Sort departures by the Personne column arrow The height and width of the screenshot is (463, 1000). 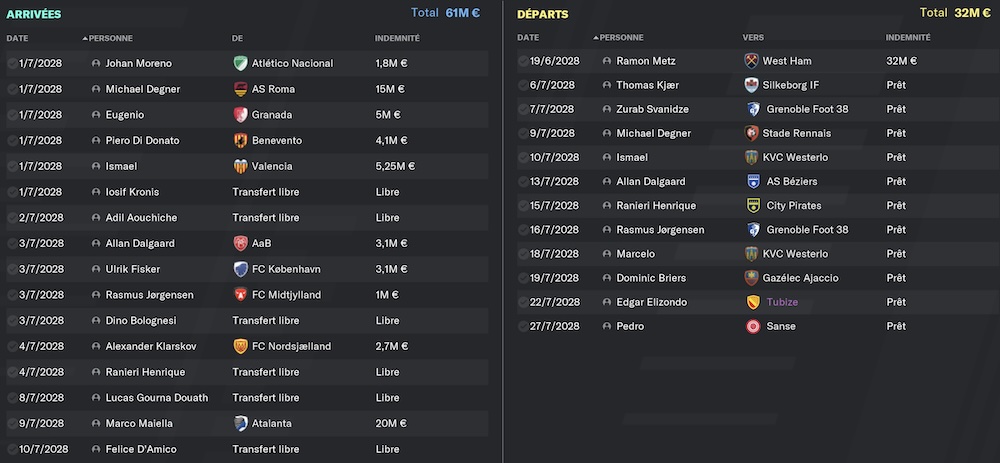coord(596,38)
